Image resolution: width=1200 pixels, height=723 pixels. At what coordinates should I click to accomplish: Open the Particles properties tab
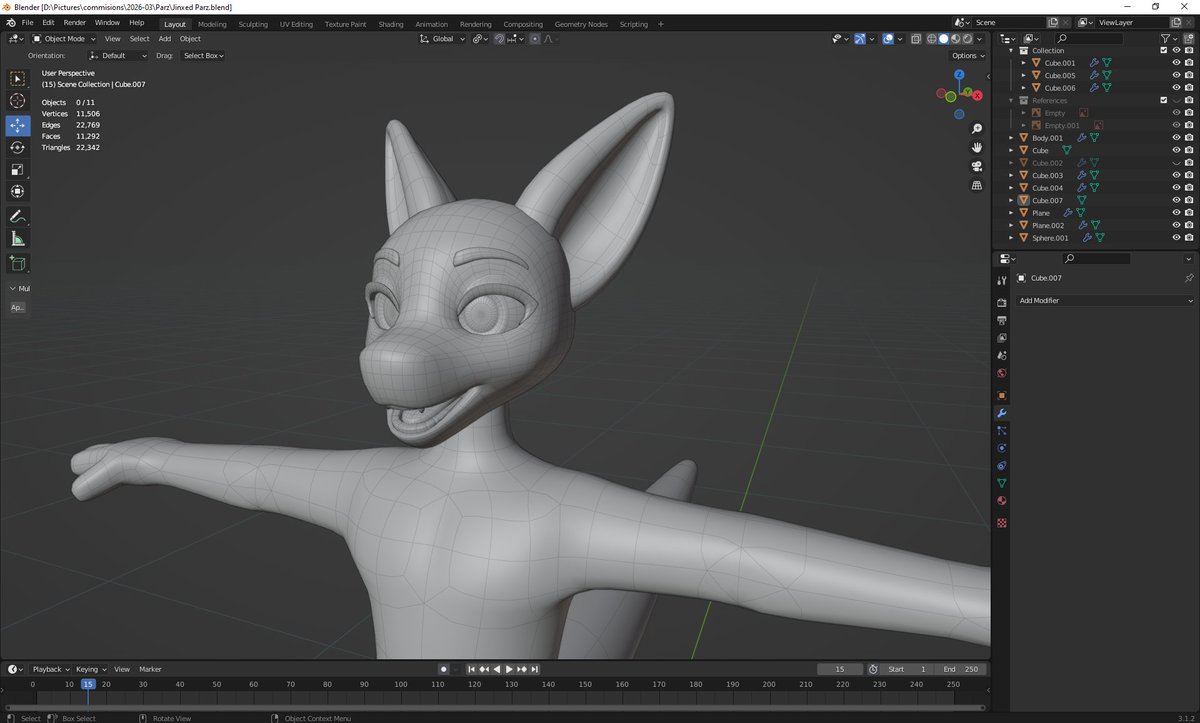point(1001,430)
